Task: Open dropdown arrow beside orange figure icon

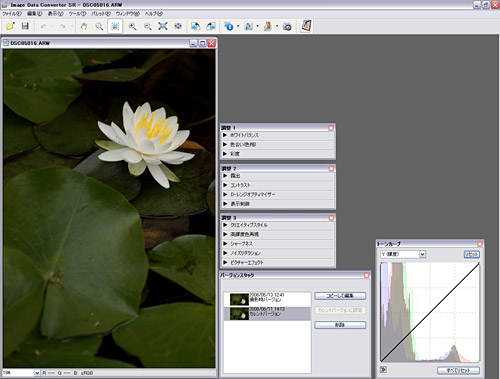Action: pos(277,26)
